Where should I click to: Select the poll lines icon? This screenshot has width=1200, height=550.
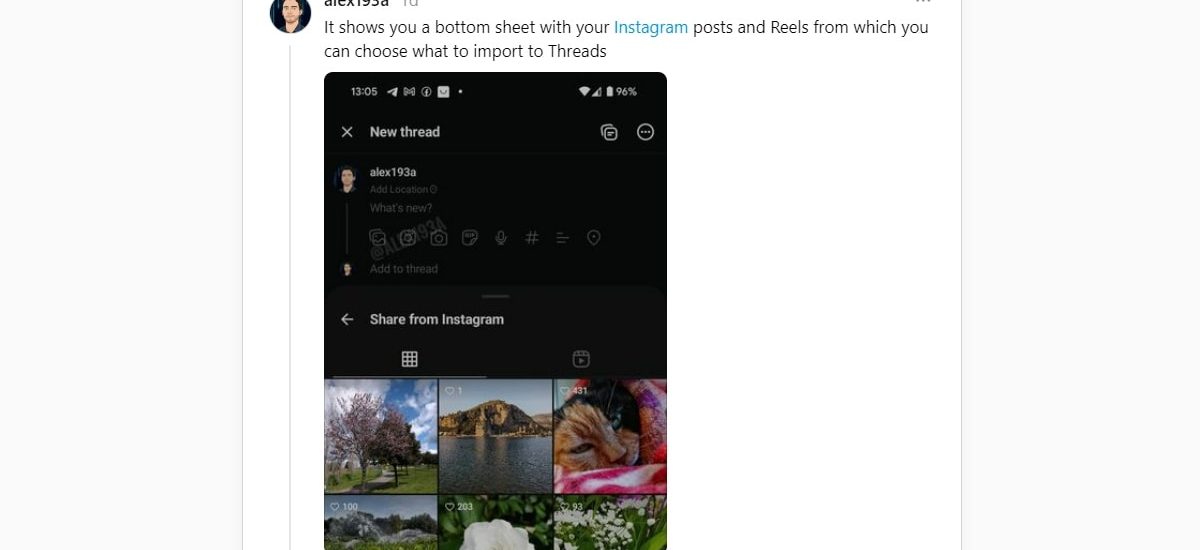(x=563, y=238)
